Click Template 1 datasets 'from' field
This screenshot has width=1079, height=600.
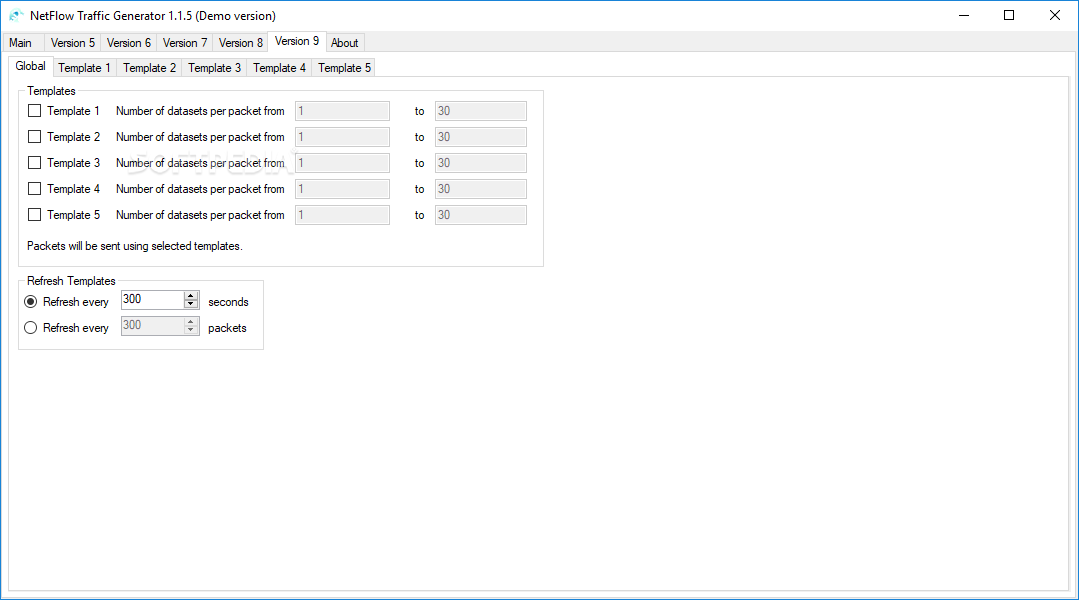pos(342,111)
